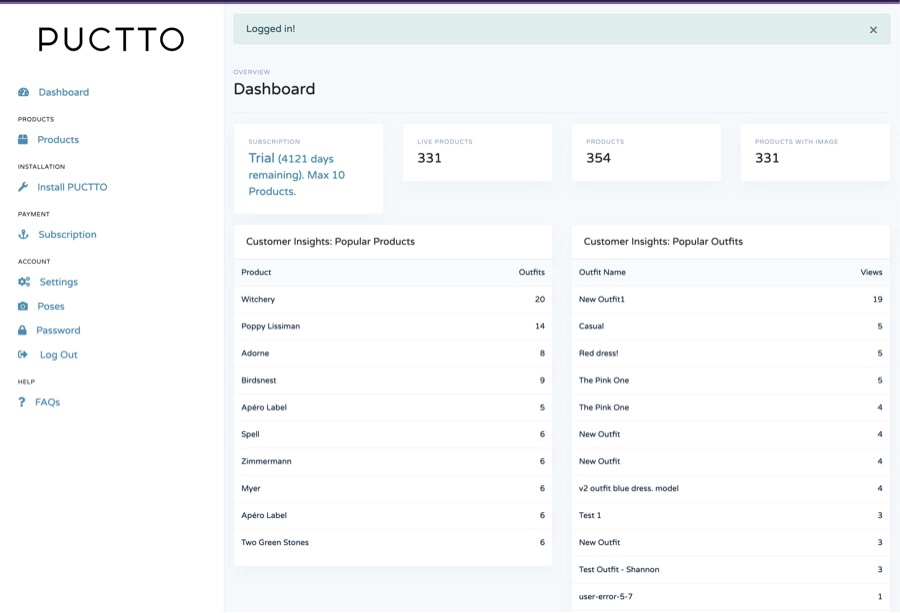Click the Install PUCTTO wrench icon
Screen dimensions: 900x613
23,187
